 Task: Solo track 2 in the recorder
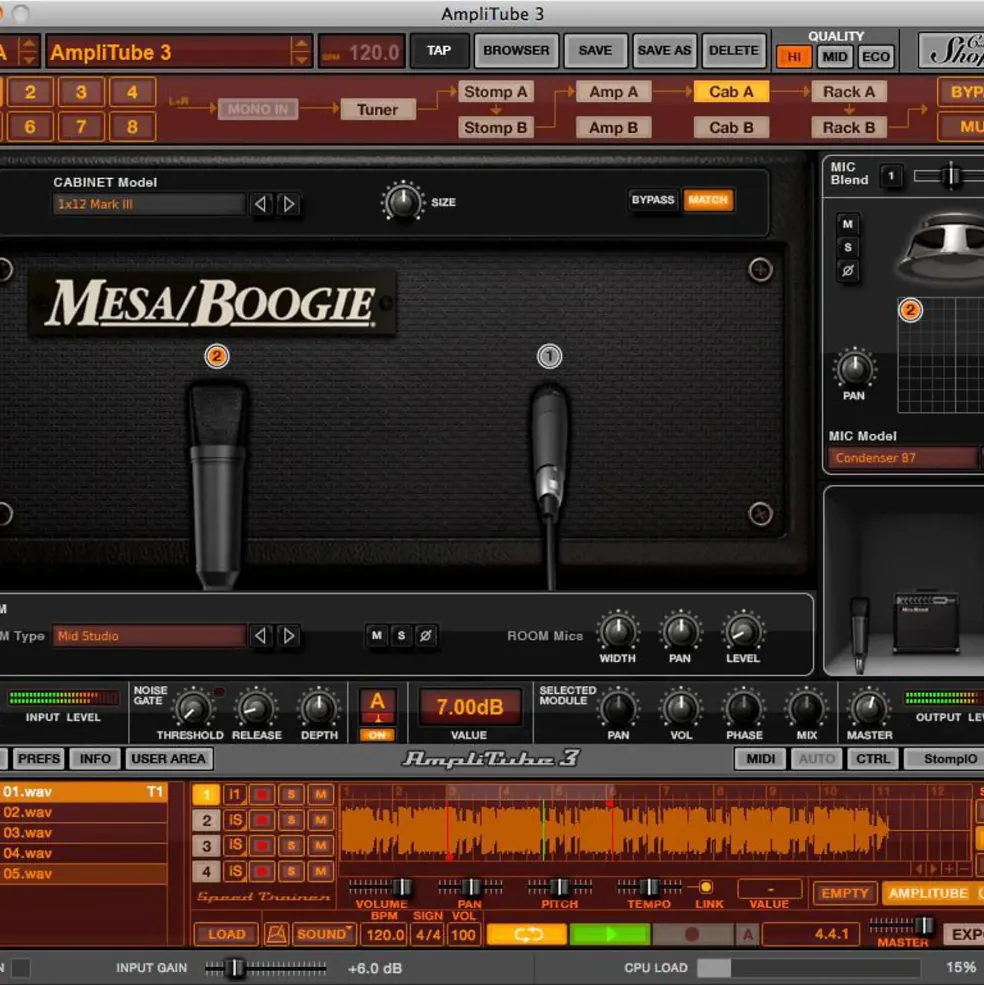(291, 820)
